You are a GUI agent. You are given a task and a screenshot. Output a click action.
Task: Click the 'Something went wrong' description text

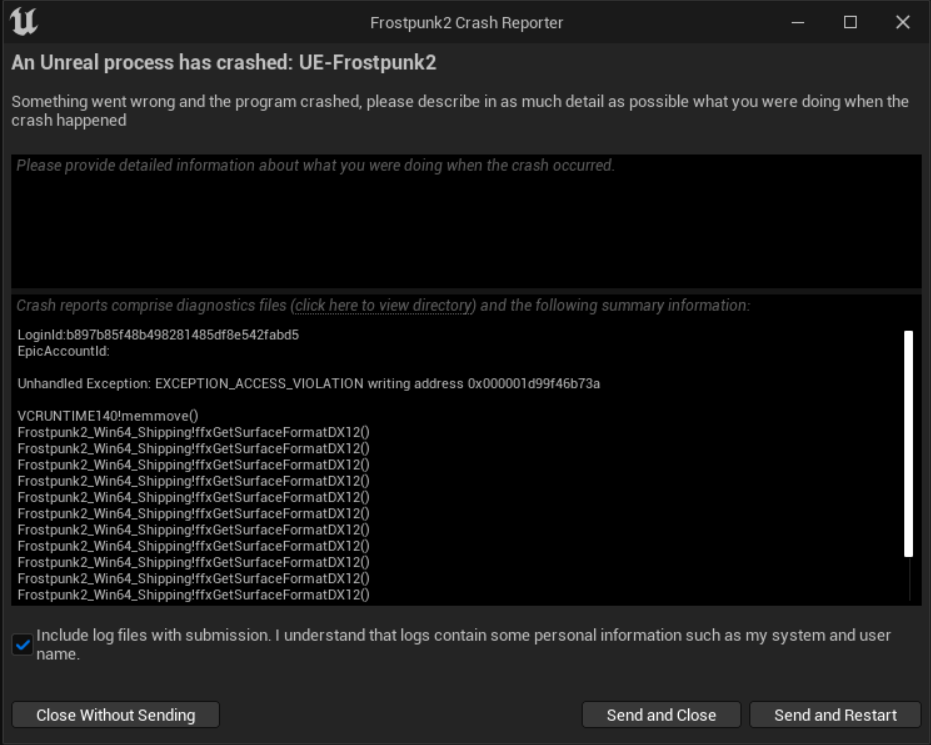click(x=460, y=110)
